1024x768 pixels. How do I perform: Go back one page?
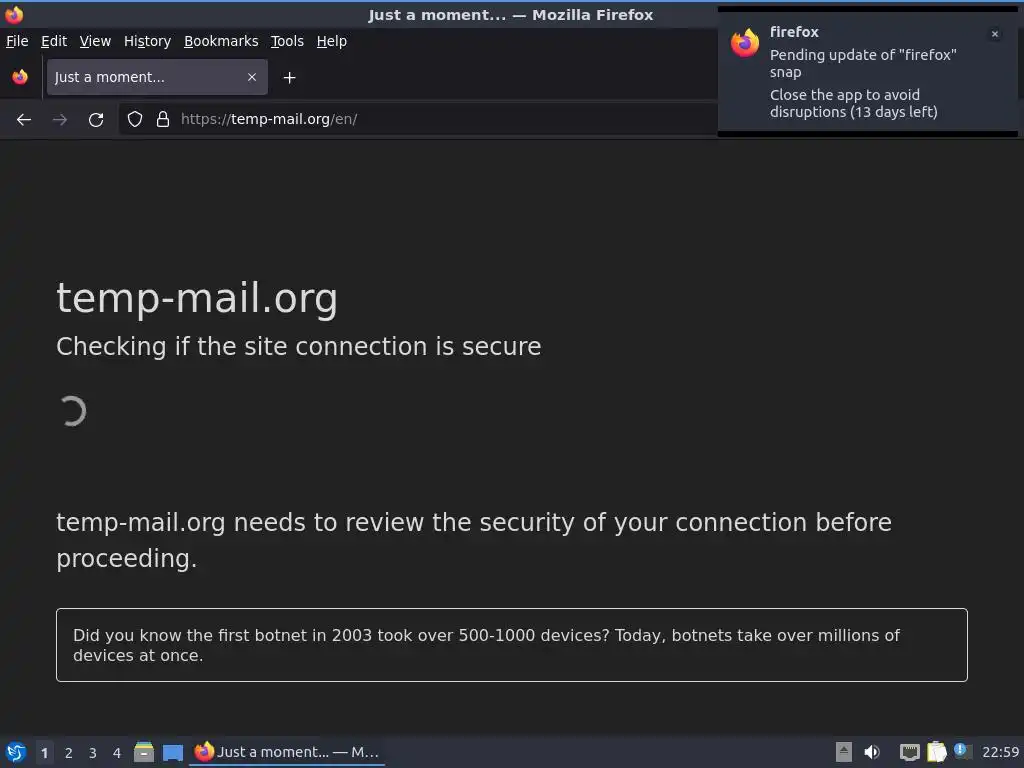(24, 120)
